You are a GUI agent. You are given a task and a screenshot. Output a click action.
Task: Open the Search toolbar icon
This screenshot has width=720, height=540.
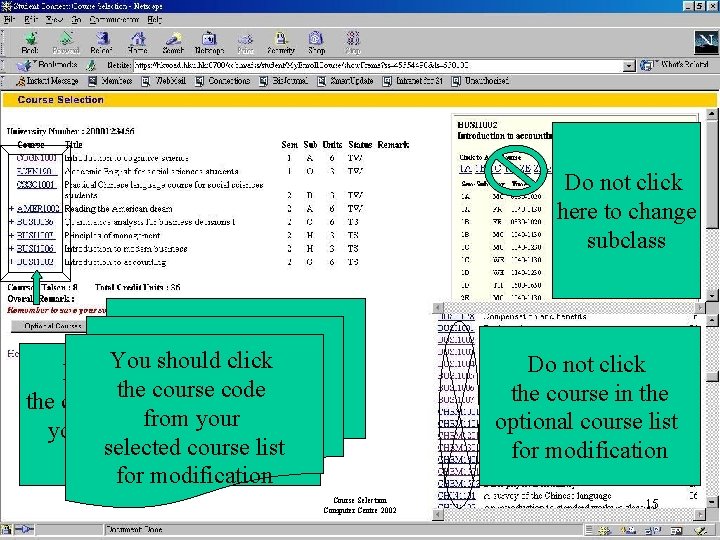(173, 43)
